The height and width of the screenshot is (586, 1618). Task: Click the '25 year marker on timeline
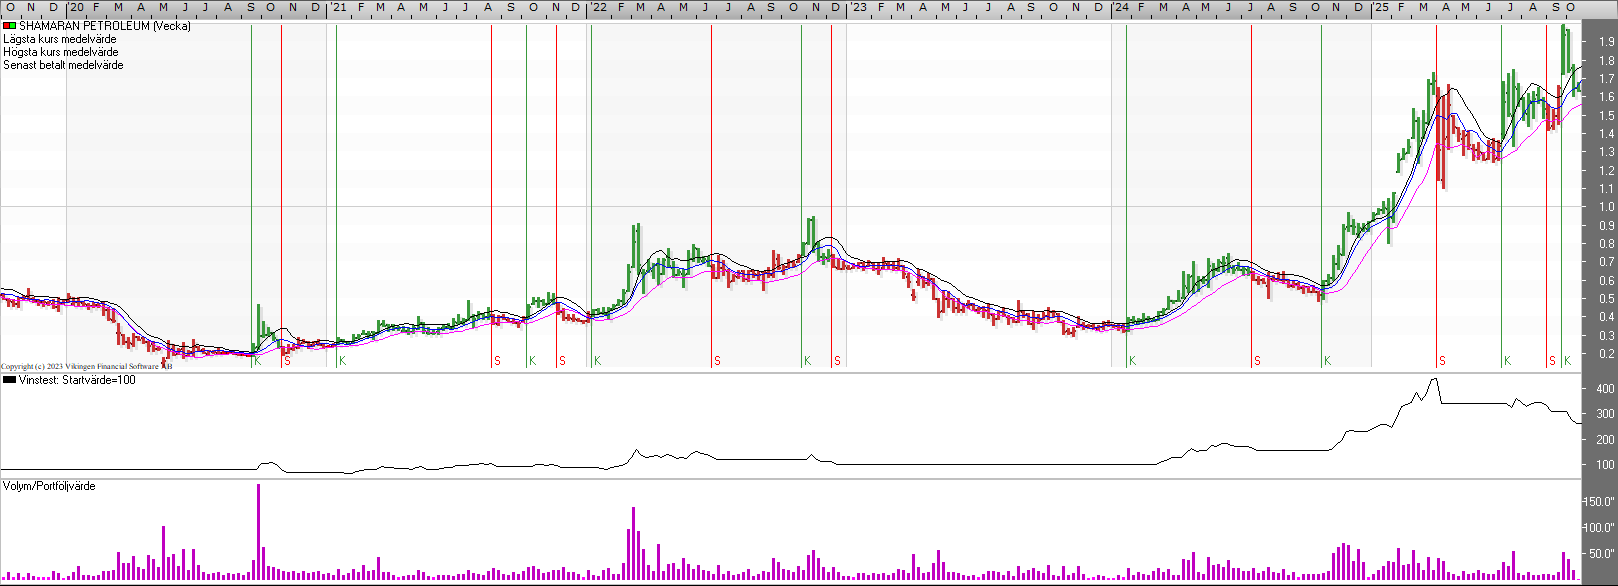(1380, 7)
